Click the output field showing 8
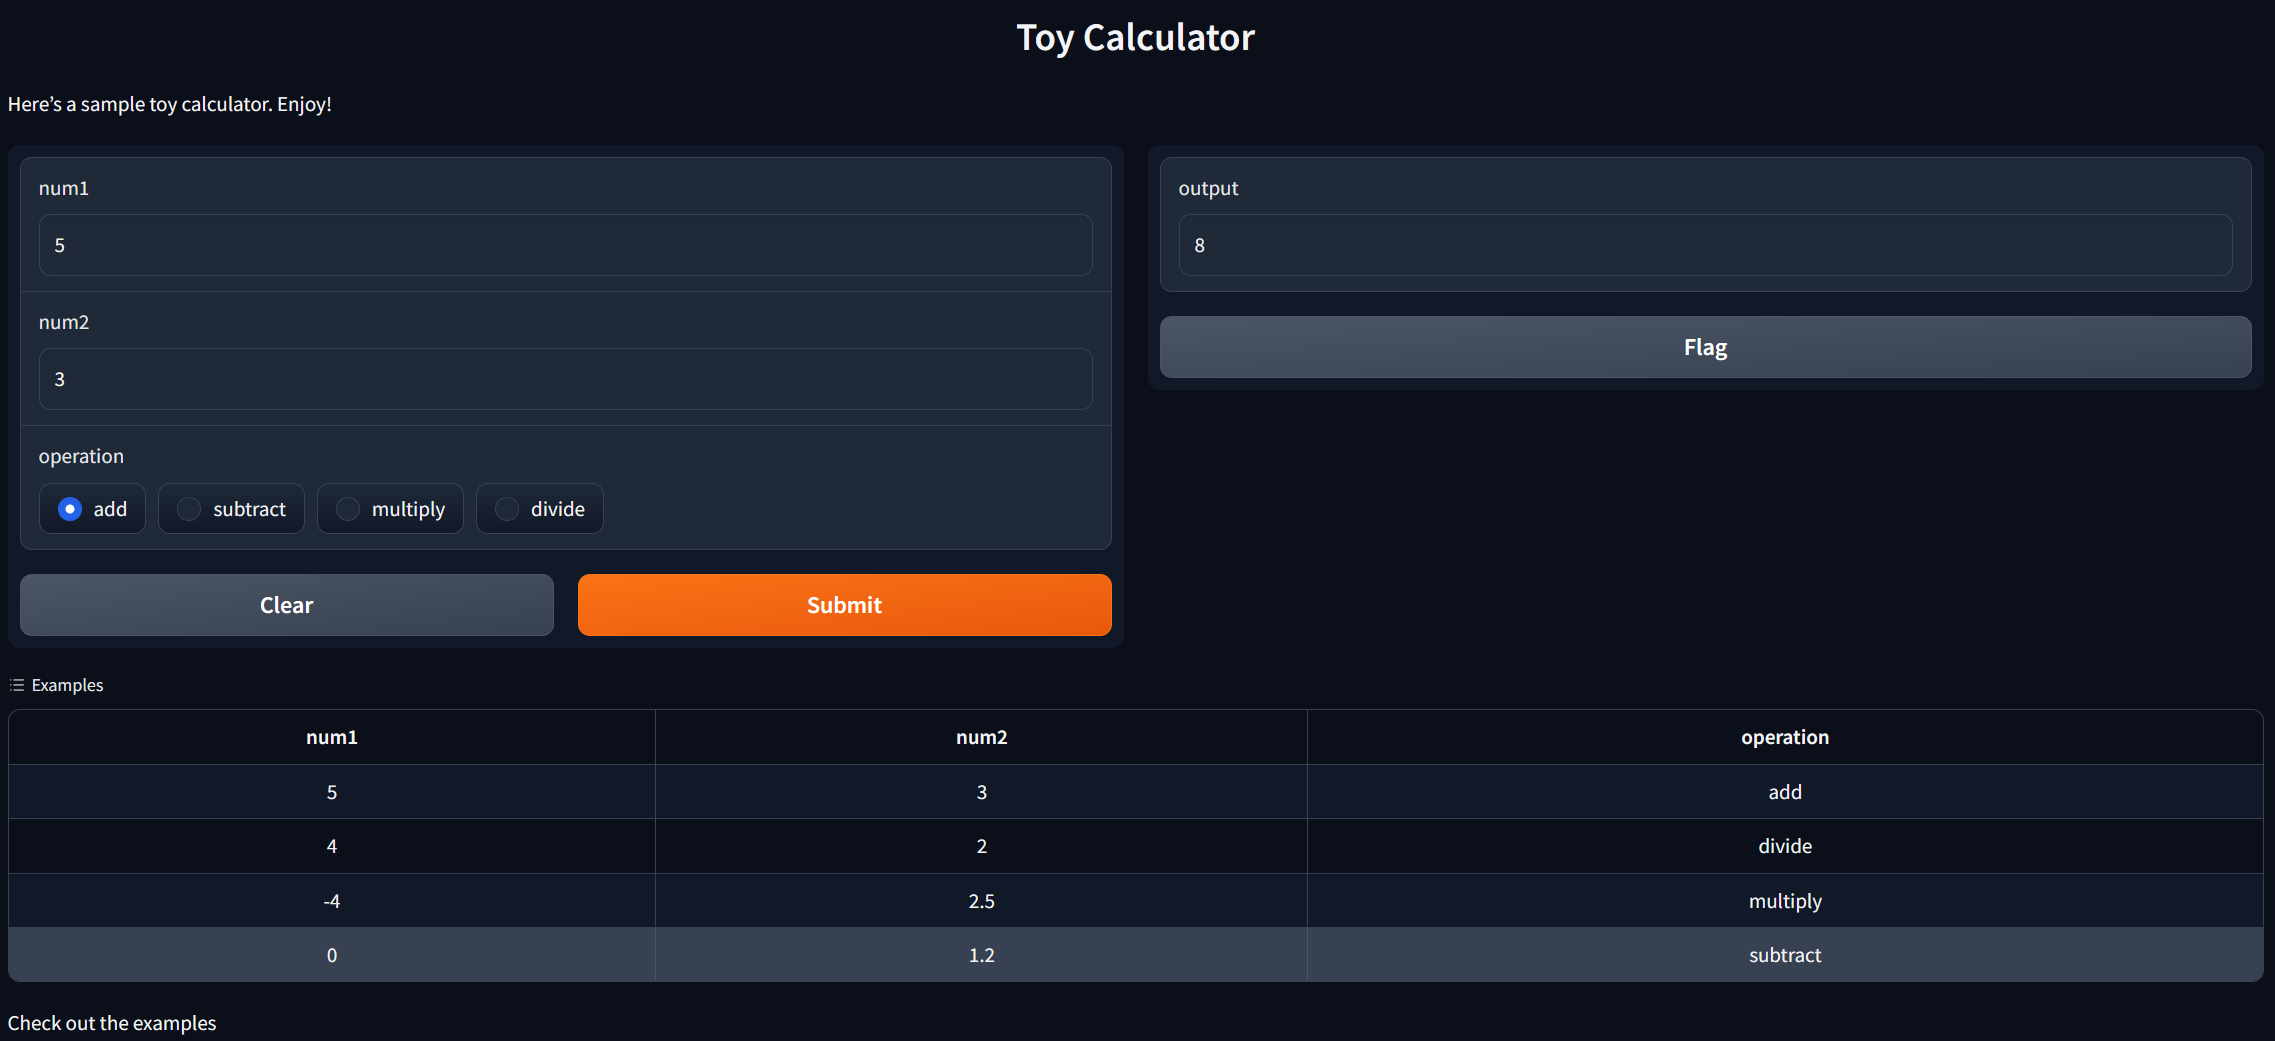Viewport: 2275px width, 1041px height. click(x=1705, y=245)
